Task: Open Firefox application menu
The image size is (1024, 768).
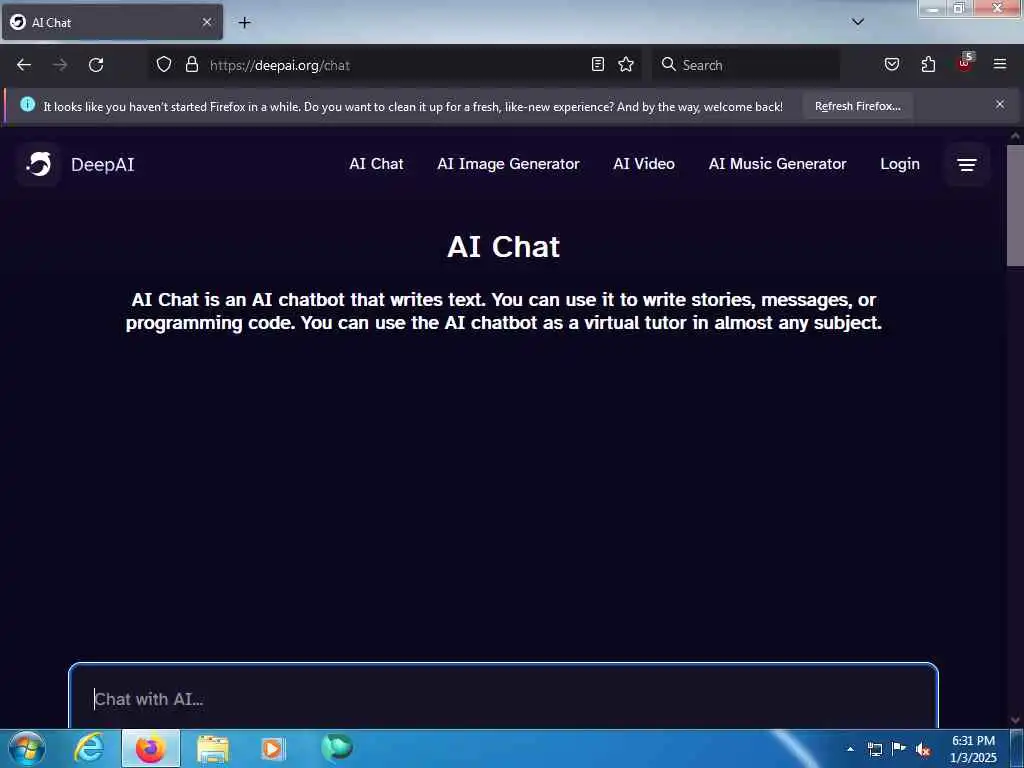Action: pyautogui.click(x=1000, y=64)
